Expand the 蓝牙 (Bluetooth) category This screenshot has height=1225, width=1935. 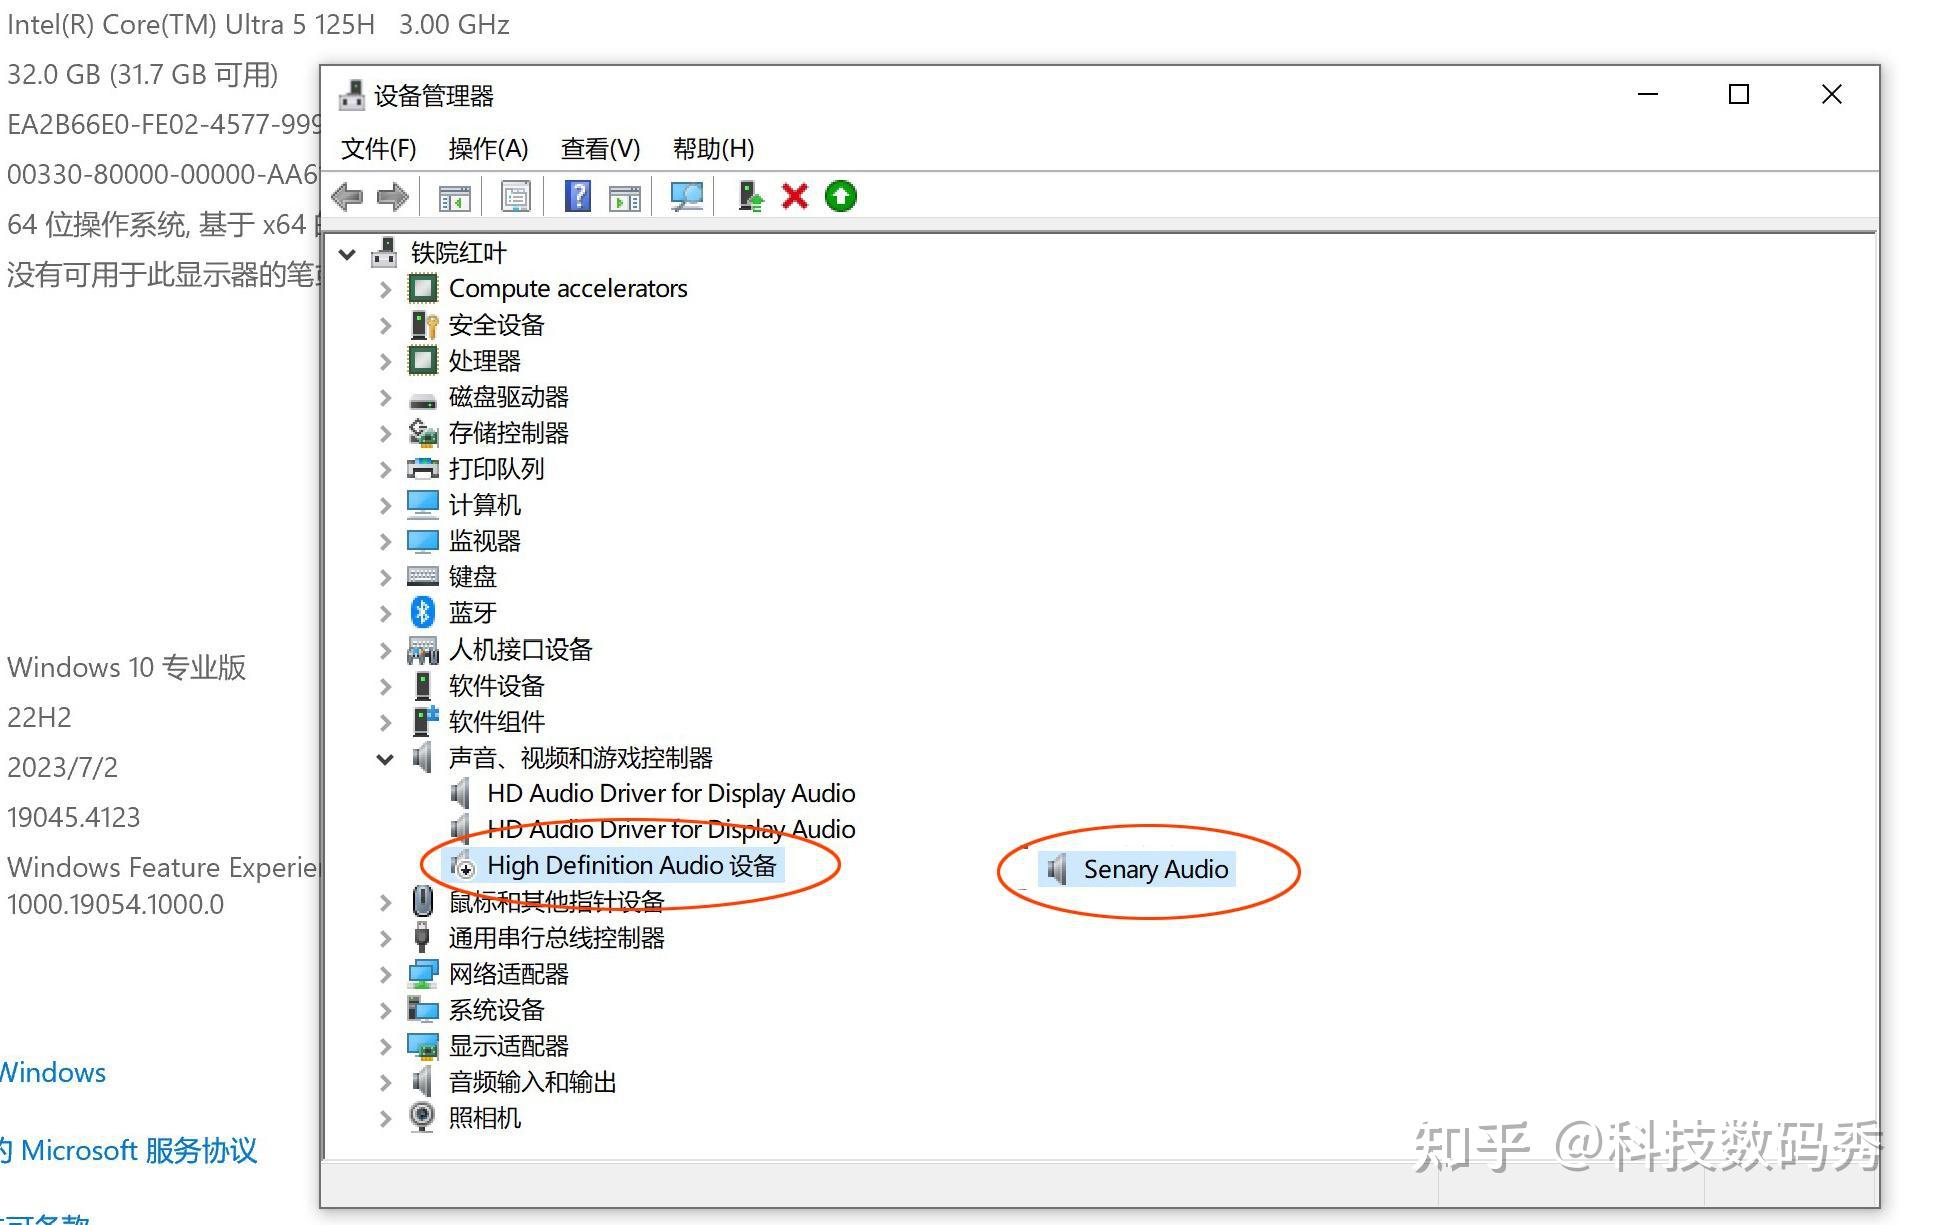386,612
